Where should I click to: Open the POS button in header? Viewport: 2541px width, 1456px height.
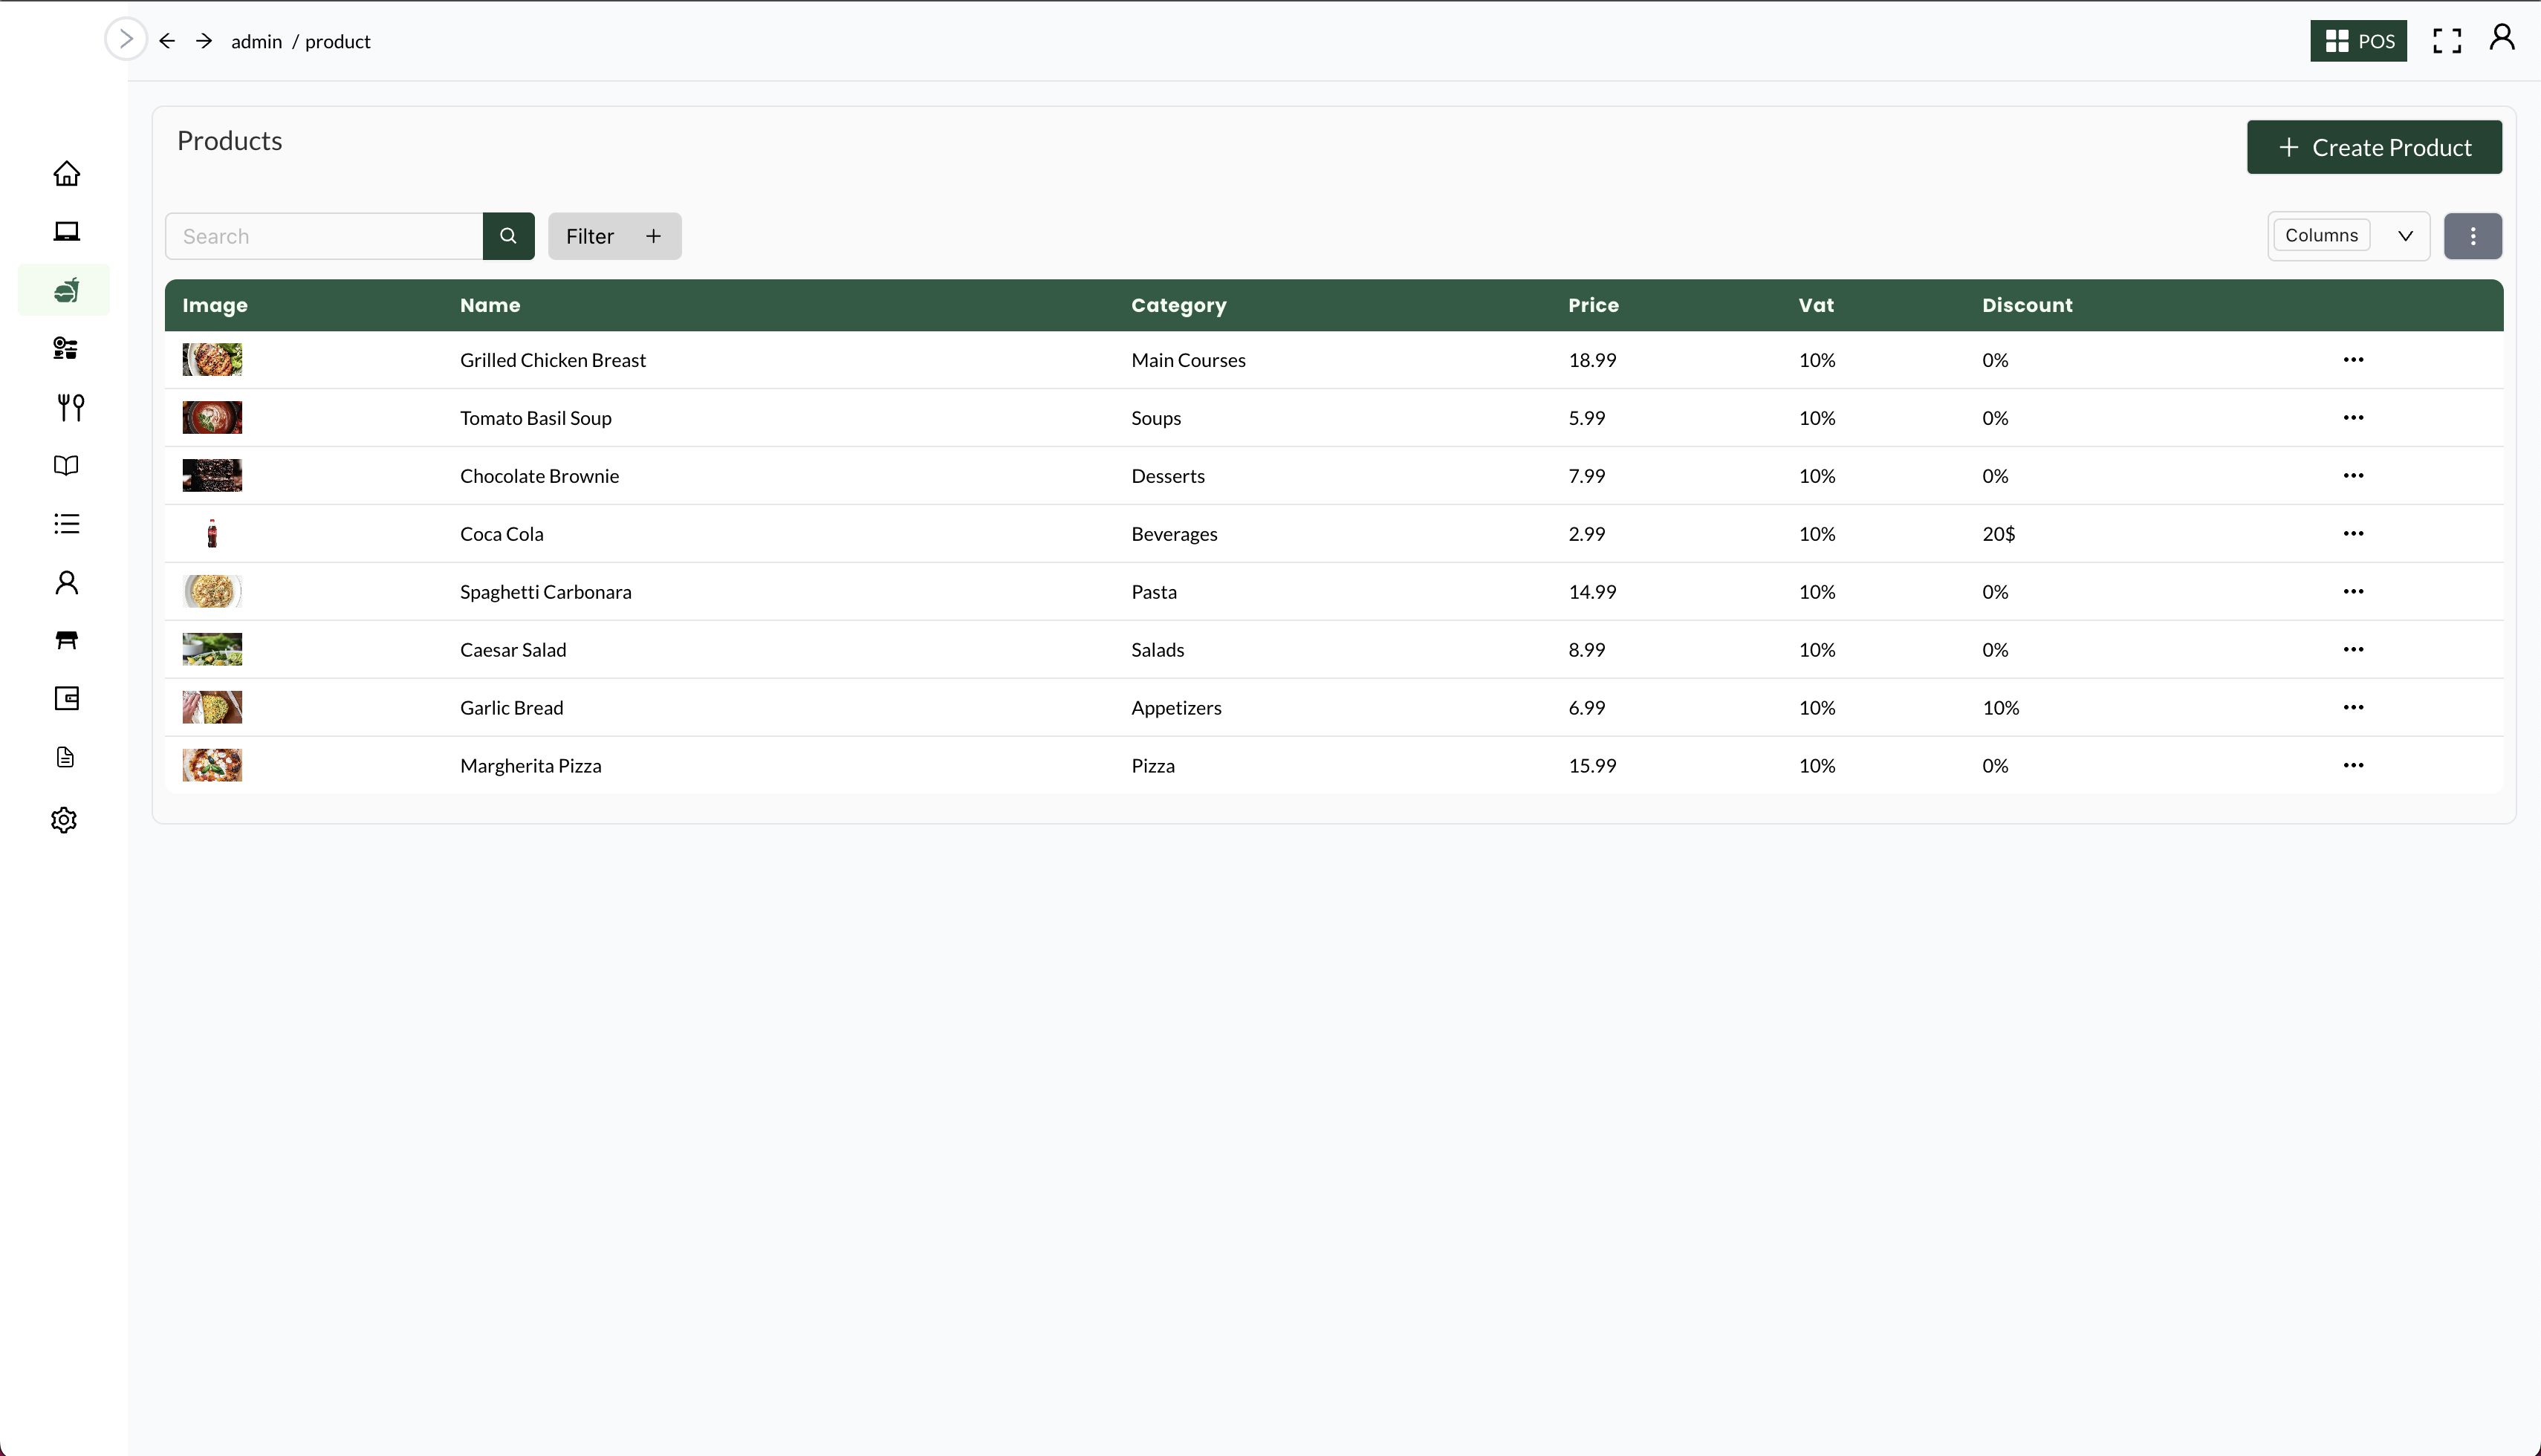click(x=2358, y=41)
